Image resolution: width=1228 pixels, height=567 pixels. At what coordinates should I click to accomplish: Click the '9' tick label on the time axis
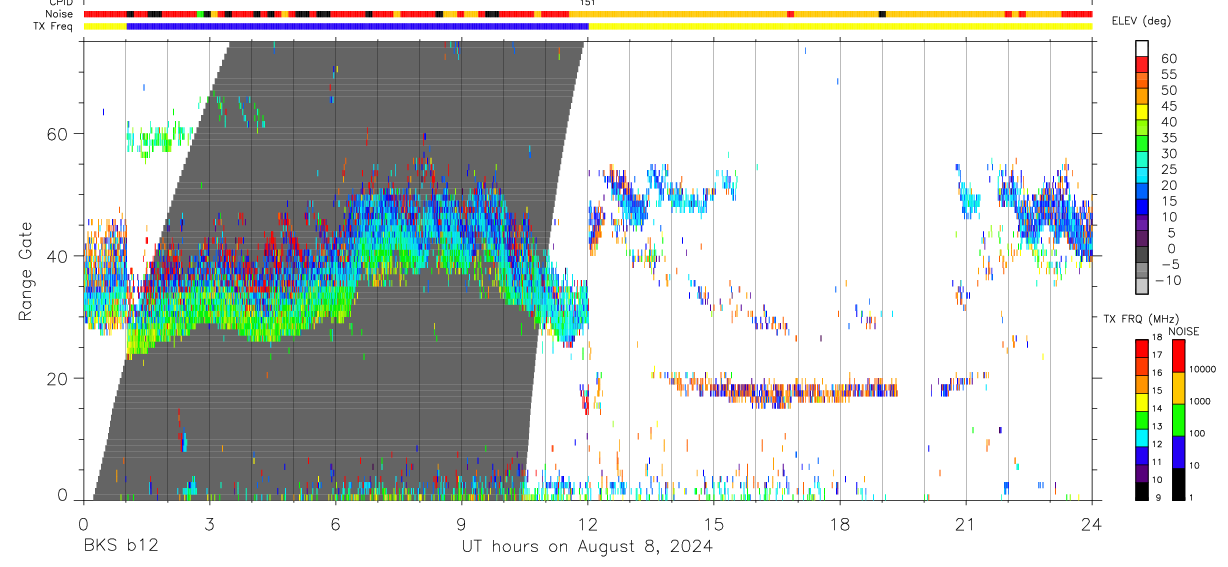pyautogui.click(x=461, y=523)
